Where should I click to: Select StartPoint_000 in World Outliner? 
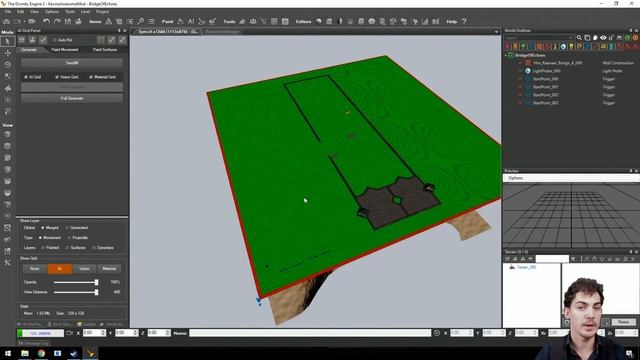(545, 79)
